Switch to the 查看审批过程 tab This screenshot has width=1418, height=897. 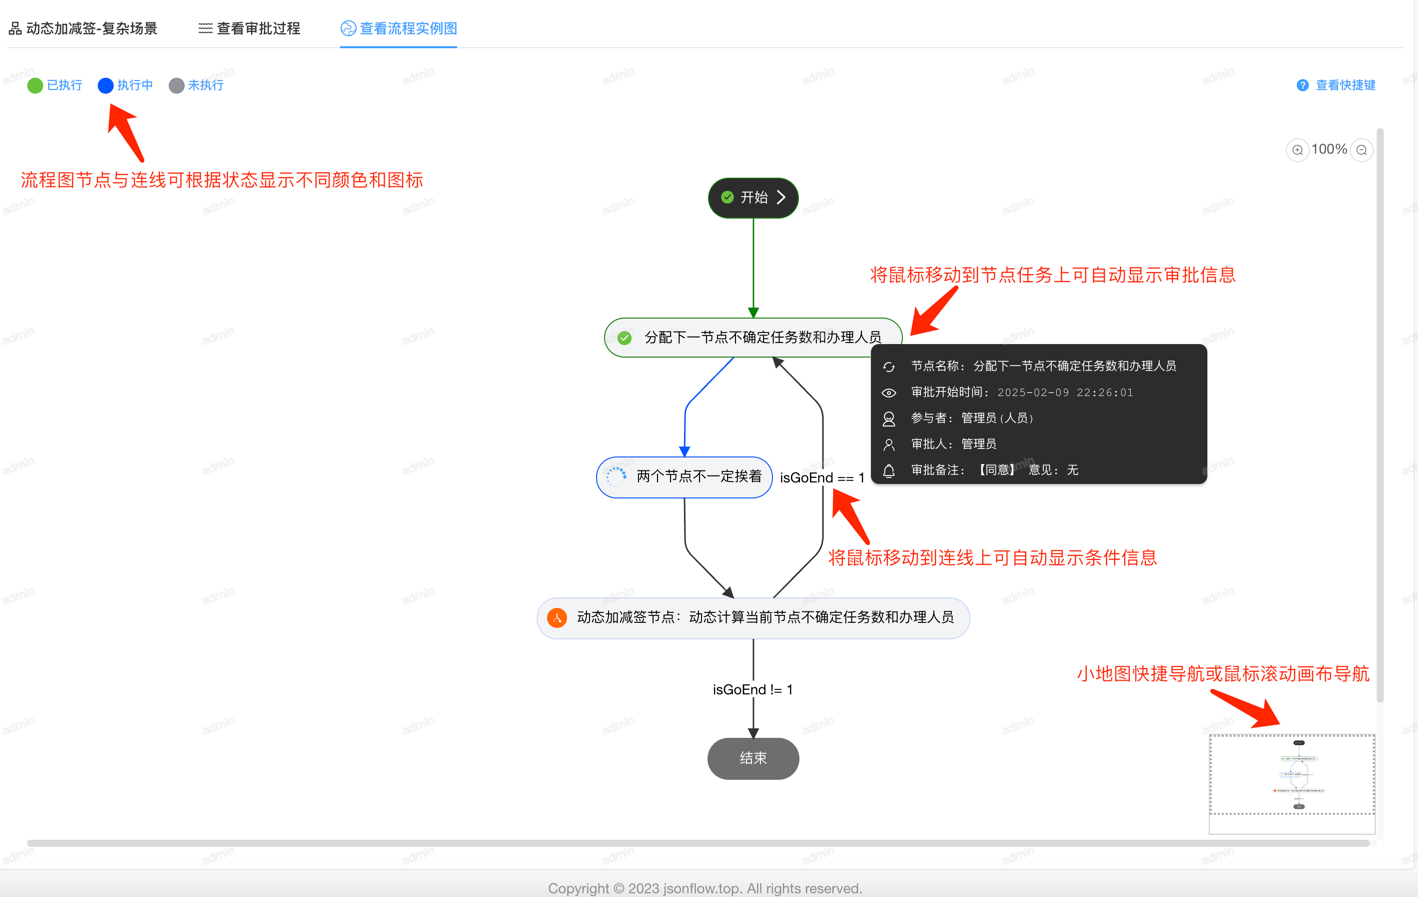point(249,29)
